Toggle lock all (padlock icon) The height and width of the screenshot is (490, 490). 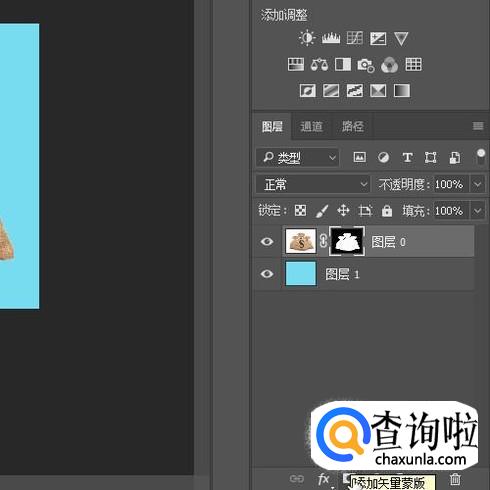click(x=387, y=211)
